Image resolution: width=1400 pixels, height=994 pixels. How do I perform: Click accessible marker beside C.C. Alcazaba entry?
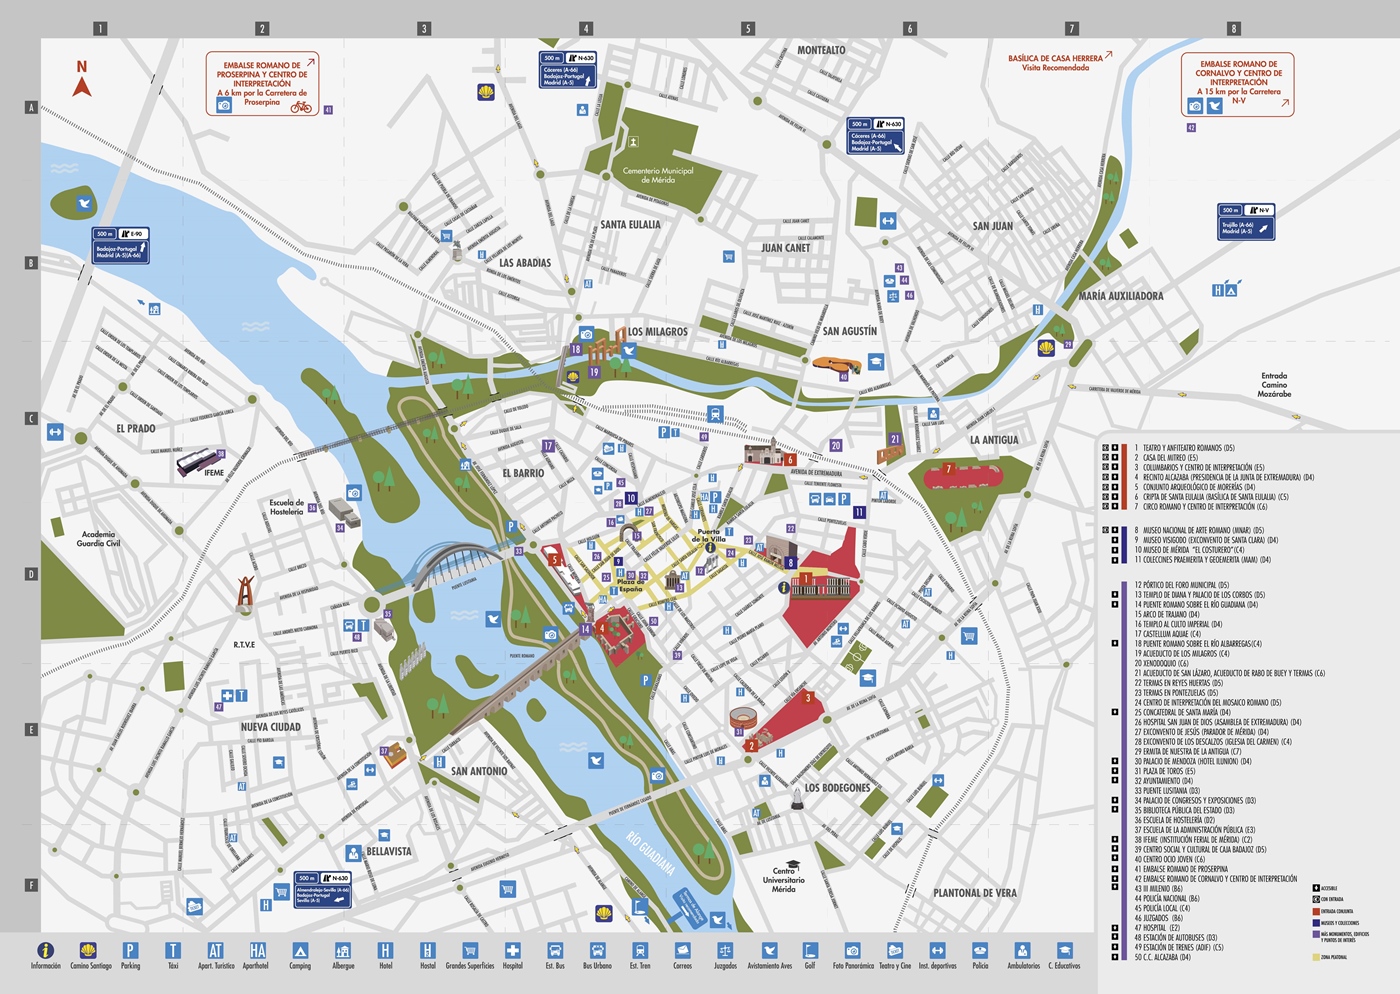click(1115, 957)
